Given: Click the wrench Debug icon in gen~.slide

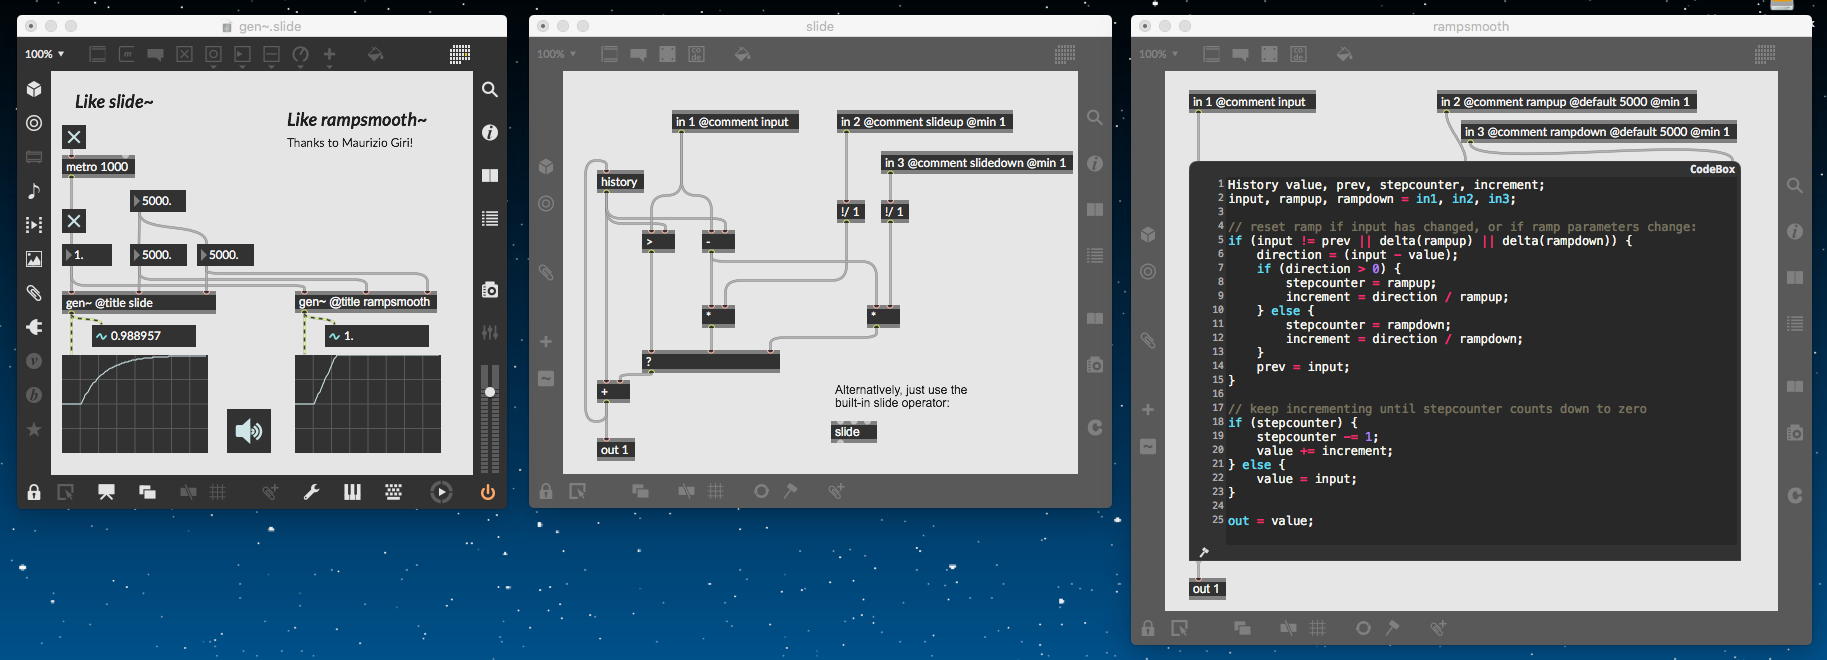Looking at the screenshot, I should point(311,491).
